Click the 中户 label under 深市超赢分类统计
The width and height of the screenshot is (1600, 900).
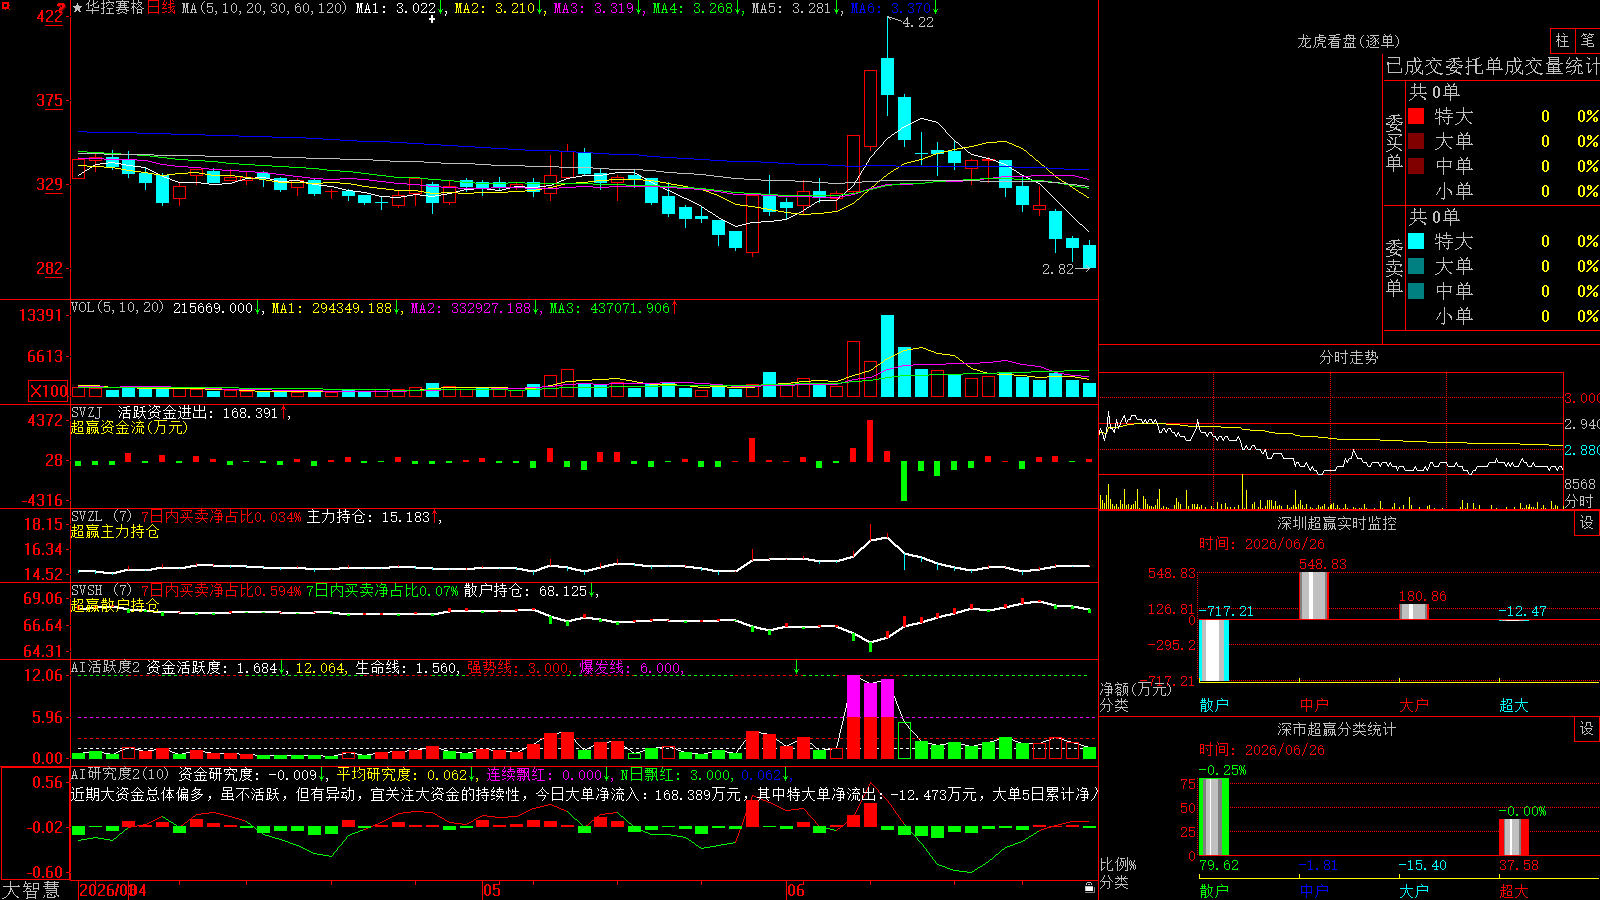pyautogui.click(x=1314, y=891)
